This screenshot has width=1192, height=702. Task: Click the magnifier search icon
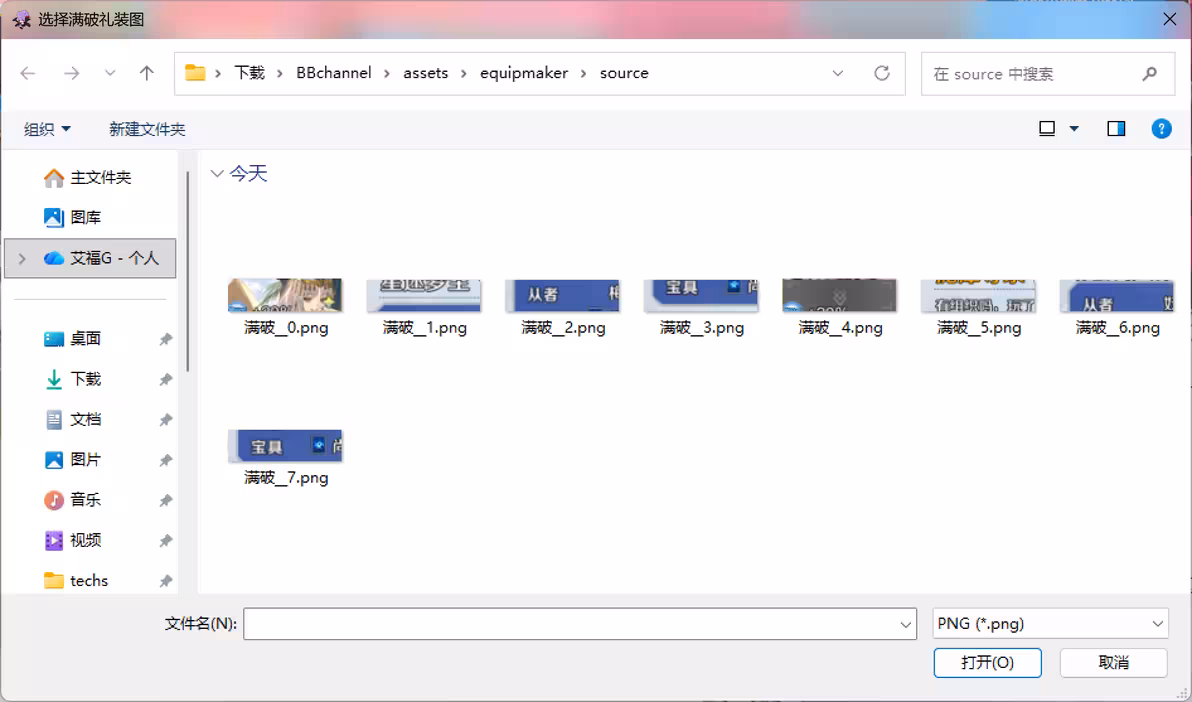pos(1149,74)
